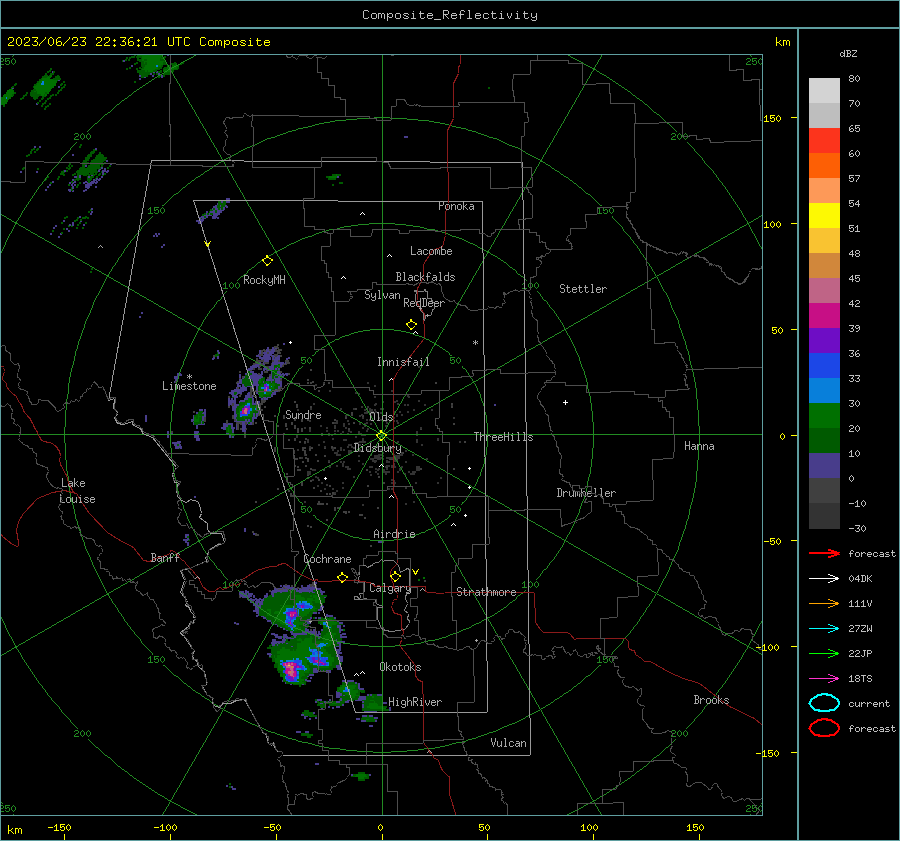Screen dimensions: 900x841
Task: Select the magenta 42-39 dBZ color swatch
Action: pyautogui.click(x=824, y=315)
